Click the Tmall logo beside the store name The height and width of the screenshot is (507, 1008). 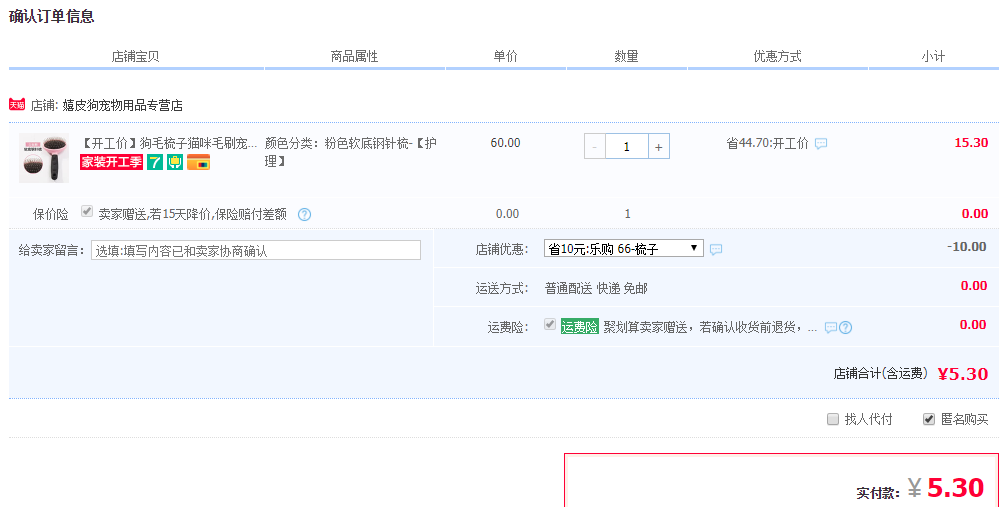click(16, 104)
